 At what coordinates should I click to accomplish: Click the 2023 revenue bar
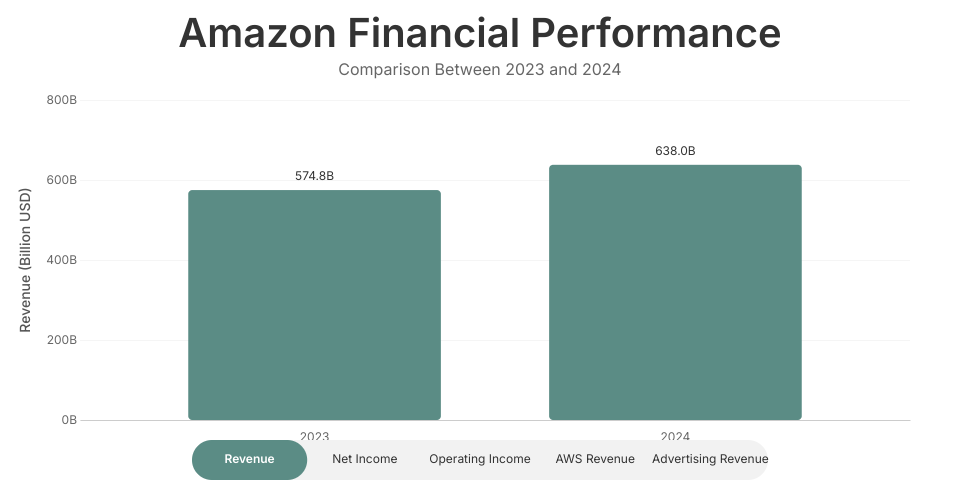[314, 305]
